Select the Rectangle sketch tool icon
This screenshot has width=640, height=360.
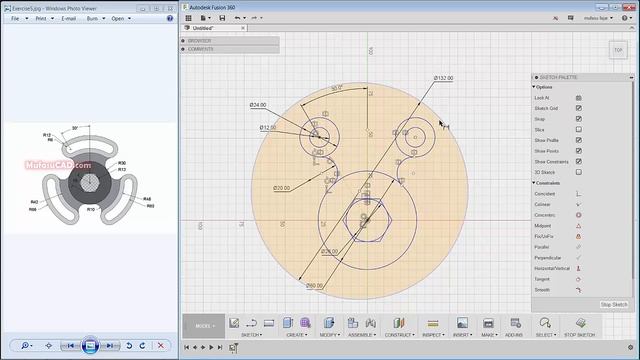(269, 323)
